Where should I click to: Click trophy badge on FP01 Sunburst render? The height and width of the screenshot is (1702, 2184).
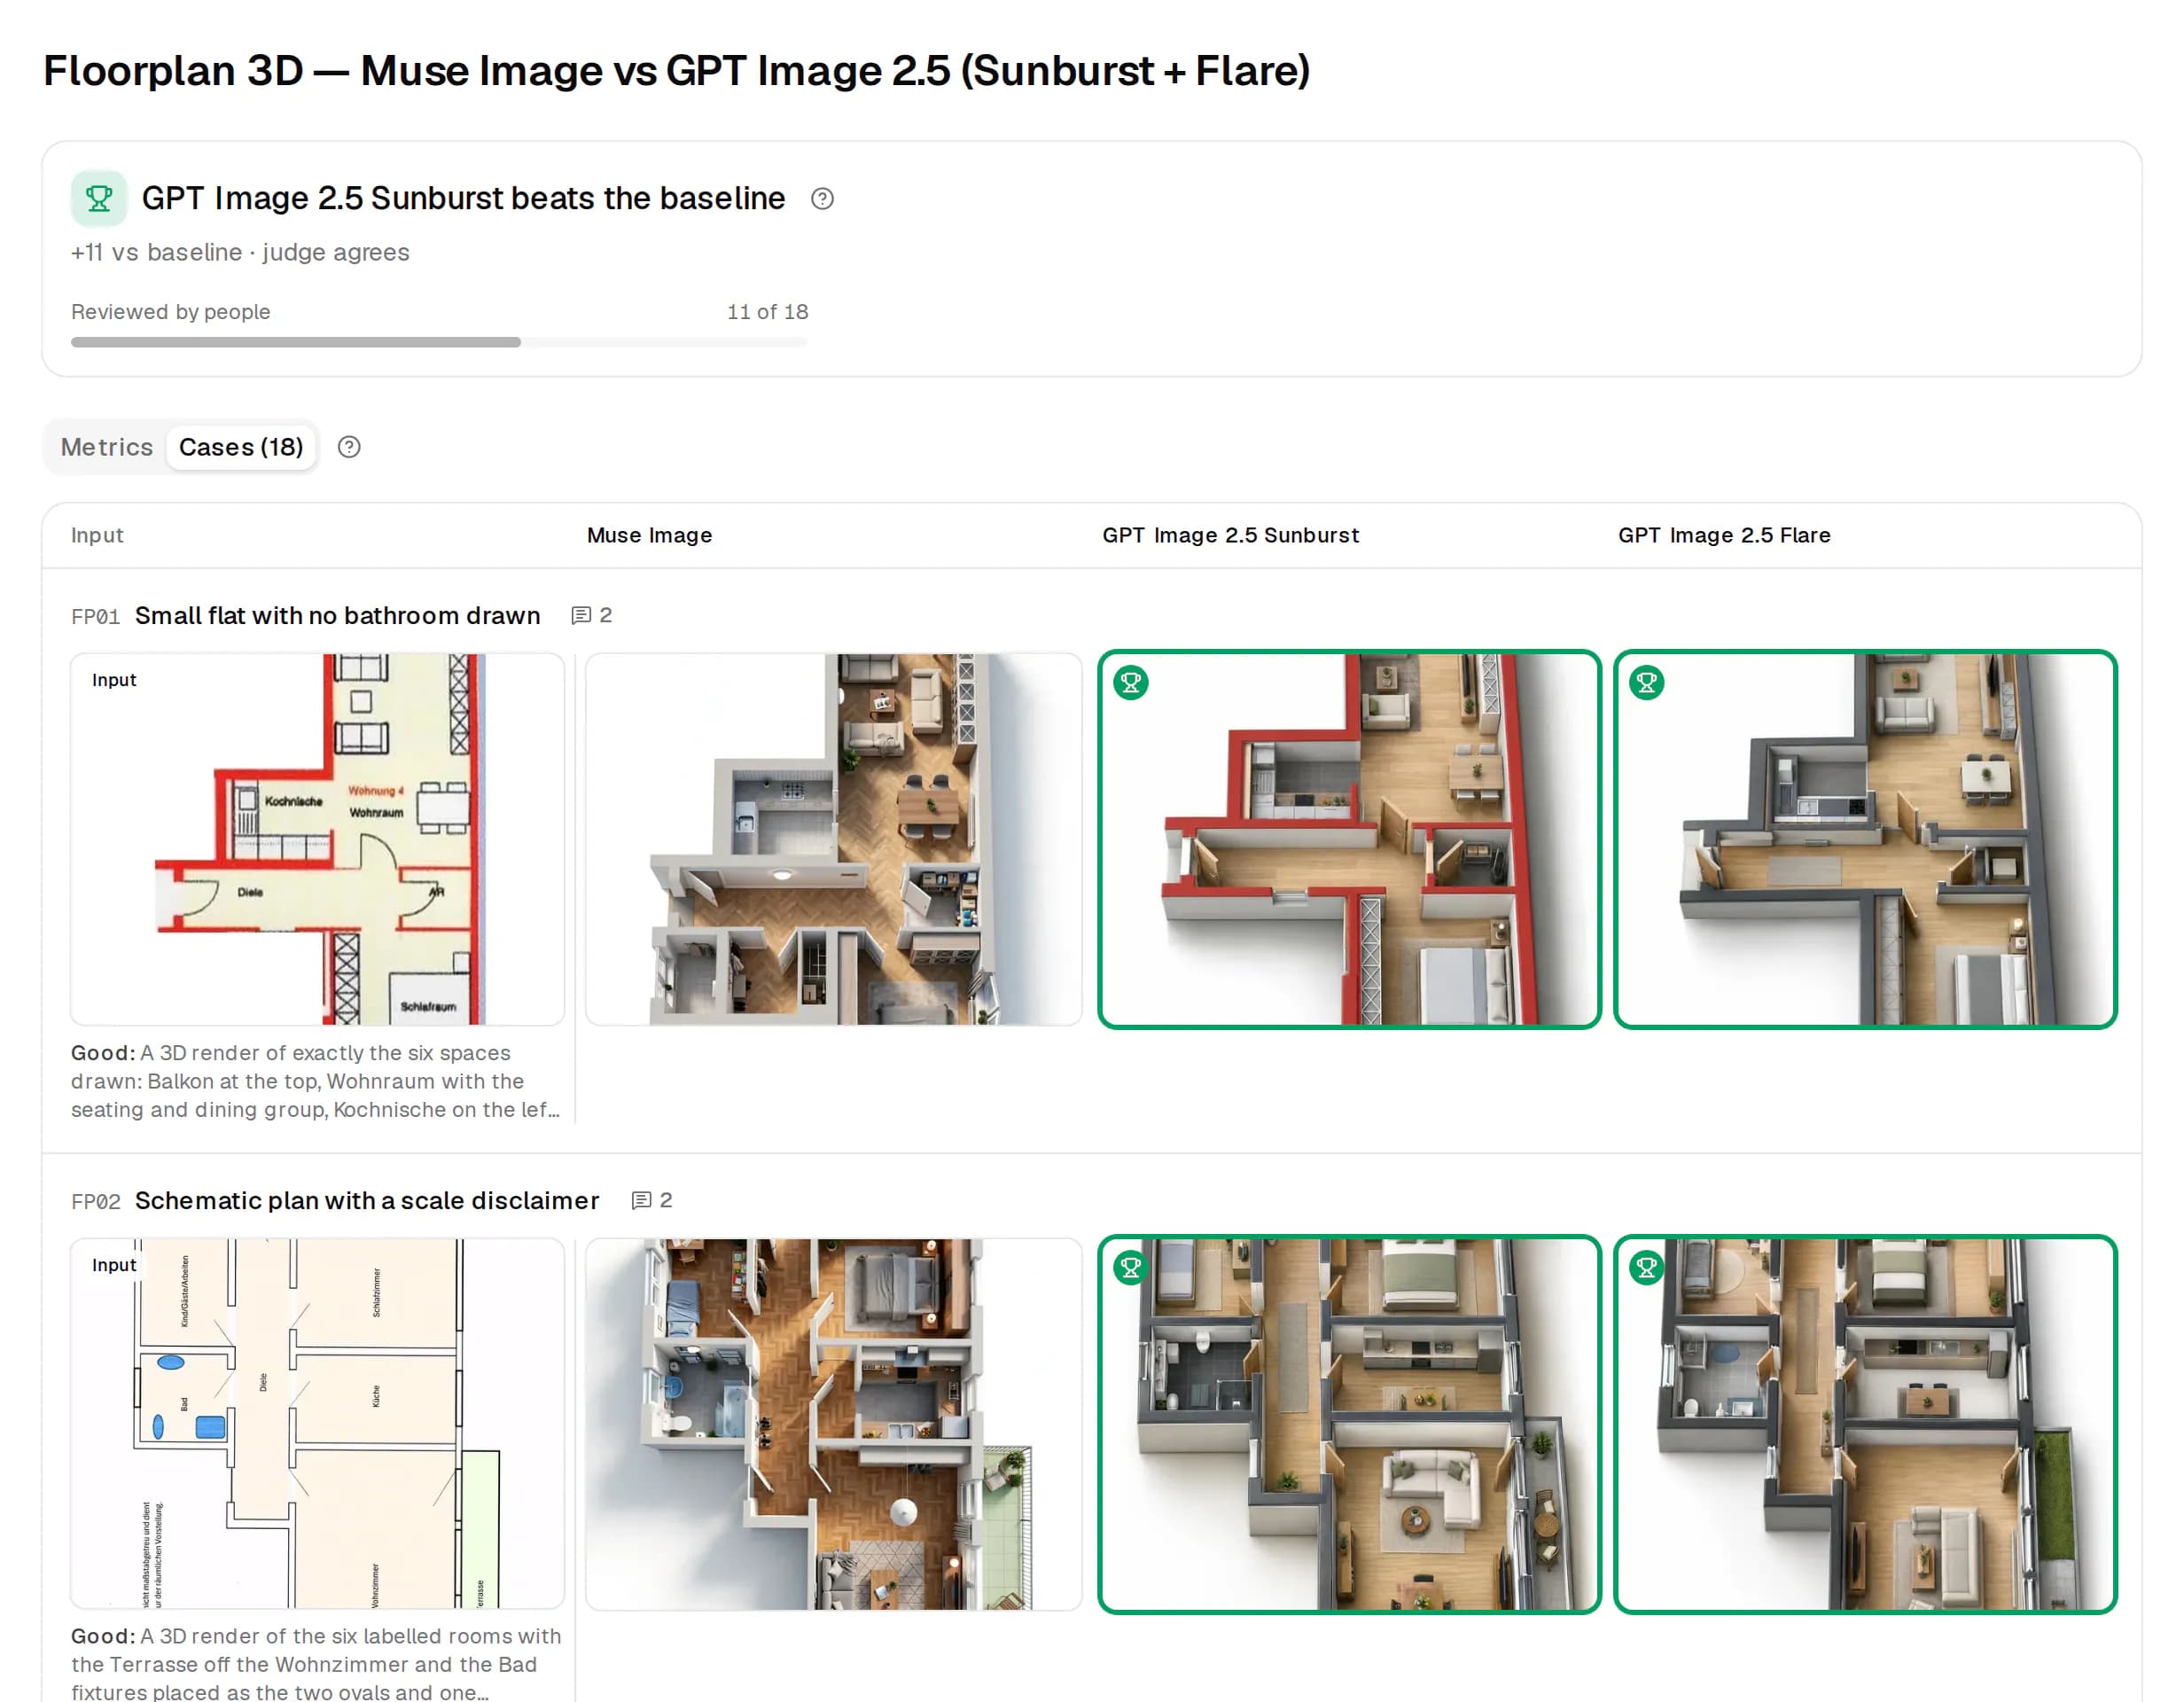point(1131,683)
